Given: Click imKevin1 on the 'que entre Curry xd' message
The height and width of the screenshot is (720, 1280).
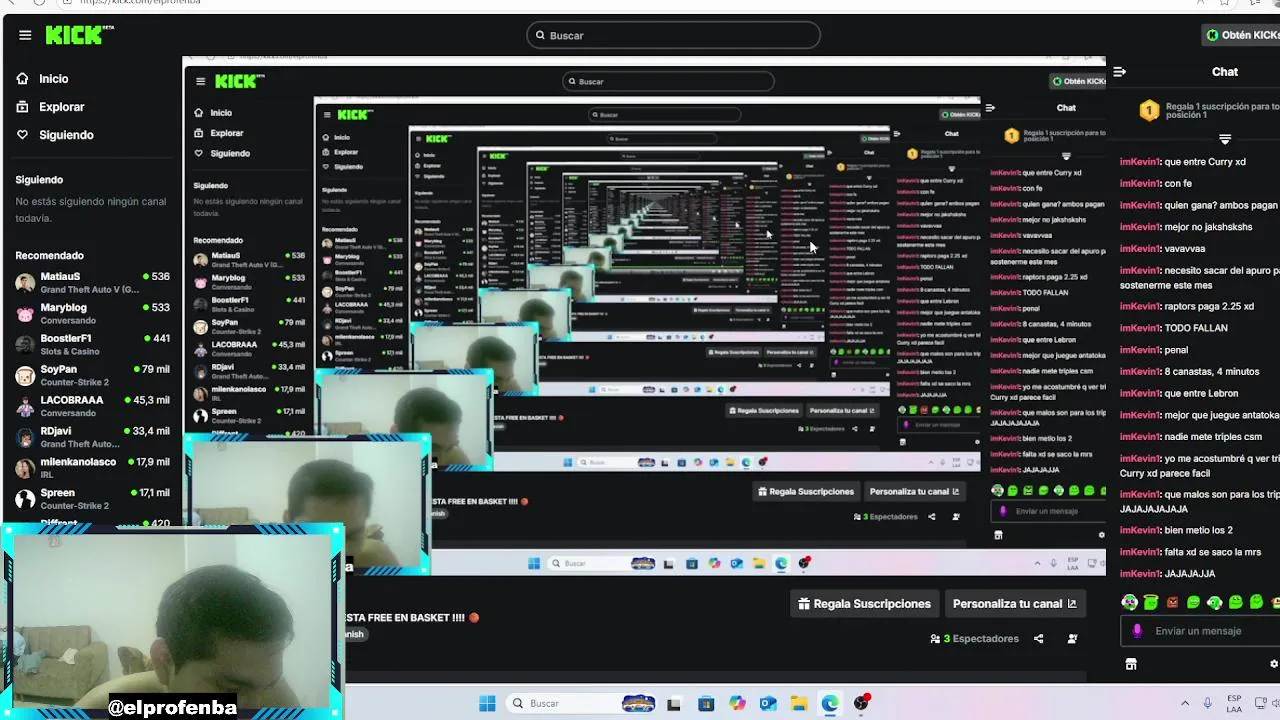Looking at the screenshot, I should pyautogui.click(x=1140, y=162).
